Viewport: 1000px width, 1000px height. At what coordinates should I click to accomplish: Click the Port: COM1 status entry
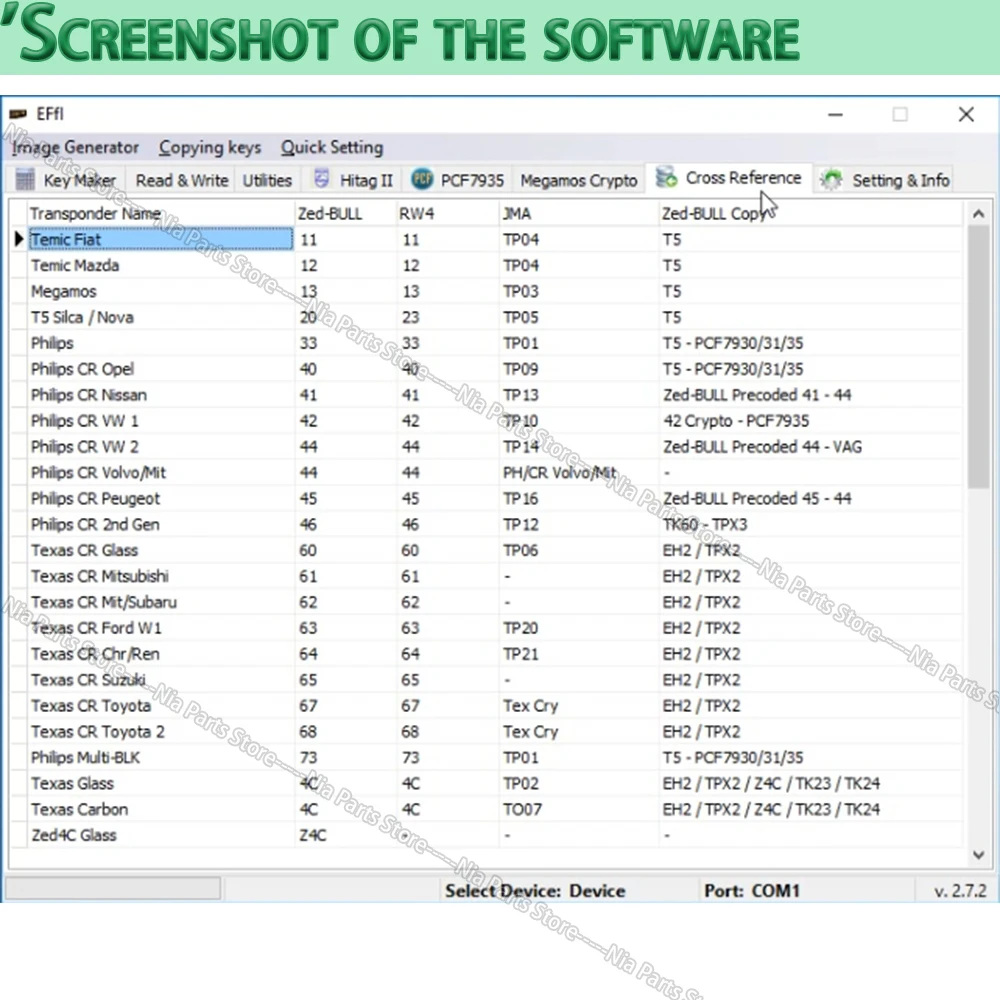tap(752, 891)
